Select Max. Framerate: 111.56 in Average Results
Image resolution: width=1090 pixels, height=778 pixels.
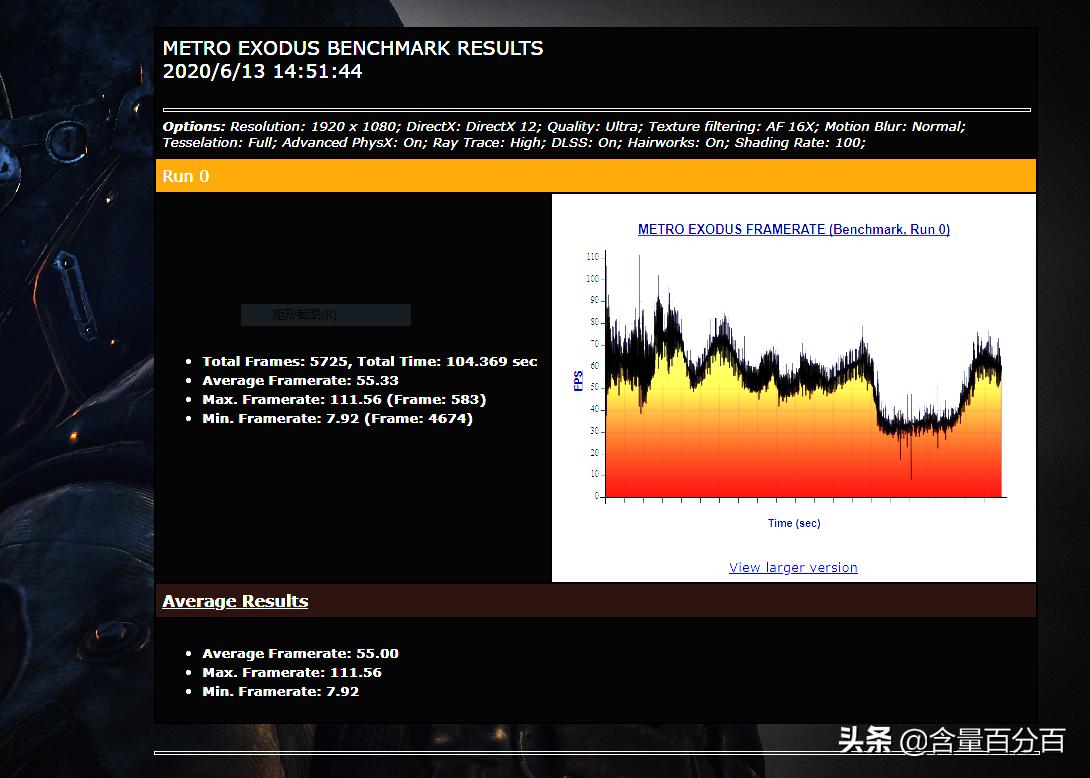(x=292, y=672)
